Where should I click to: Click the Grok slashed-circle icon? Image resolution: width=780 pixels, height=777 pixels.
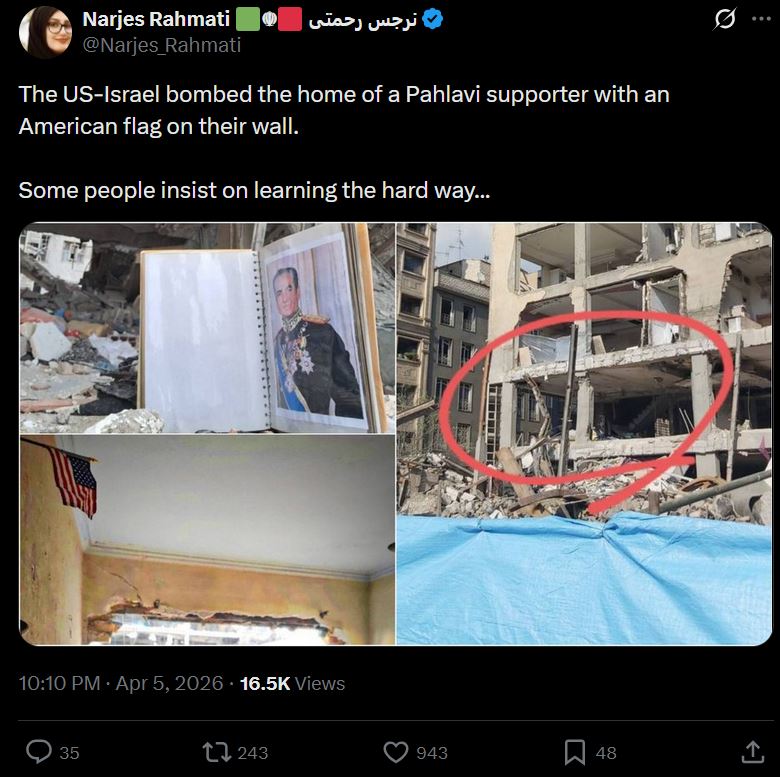click(724, 19)
